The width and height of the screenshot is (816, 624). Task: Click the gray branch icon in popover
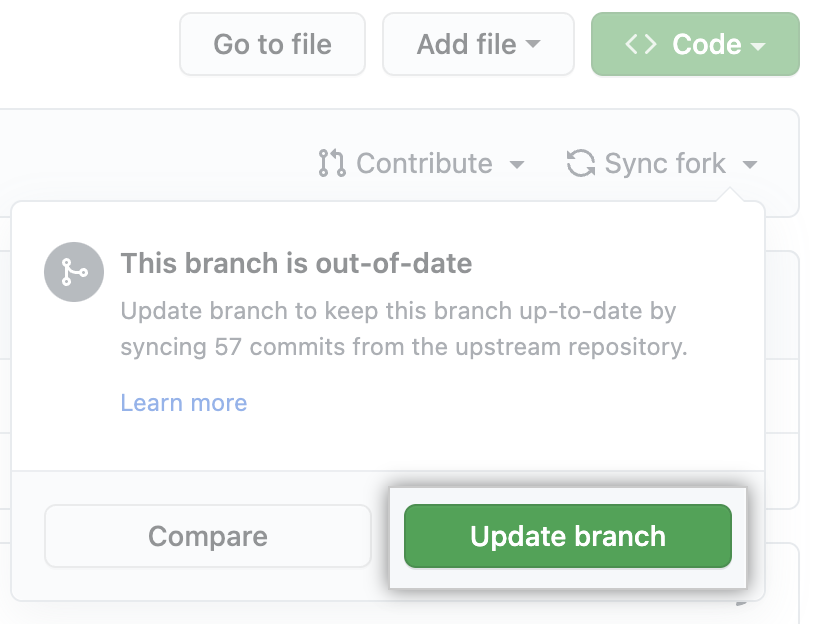tap(73, 272)
